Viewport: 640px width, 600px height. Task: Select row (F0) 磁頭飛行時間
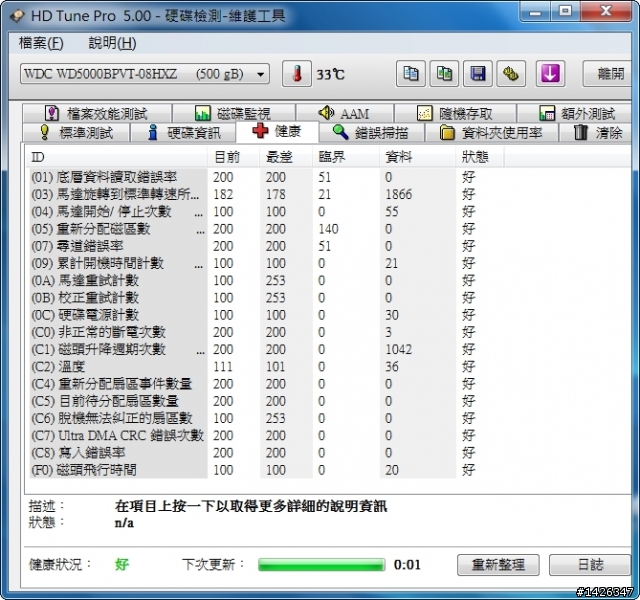coord(267,470)
